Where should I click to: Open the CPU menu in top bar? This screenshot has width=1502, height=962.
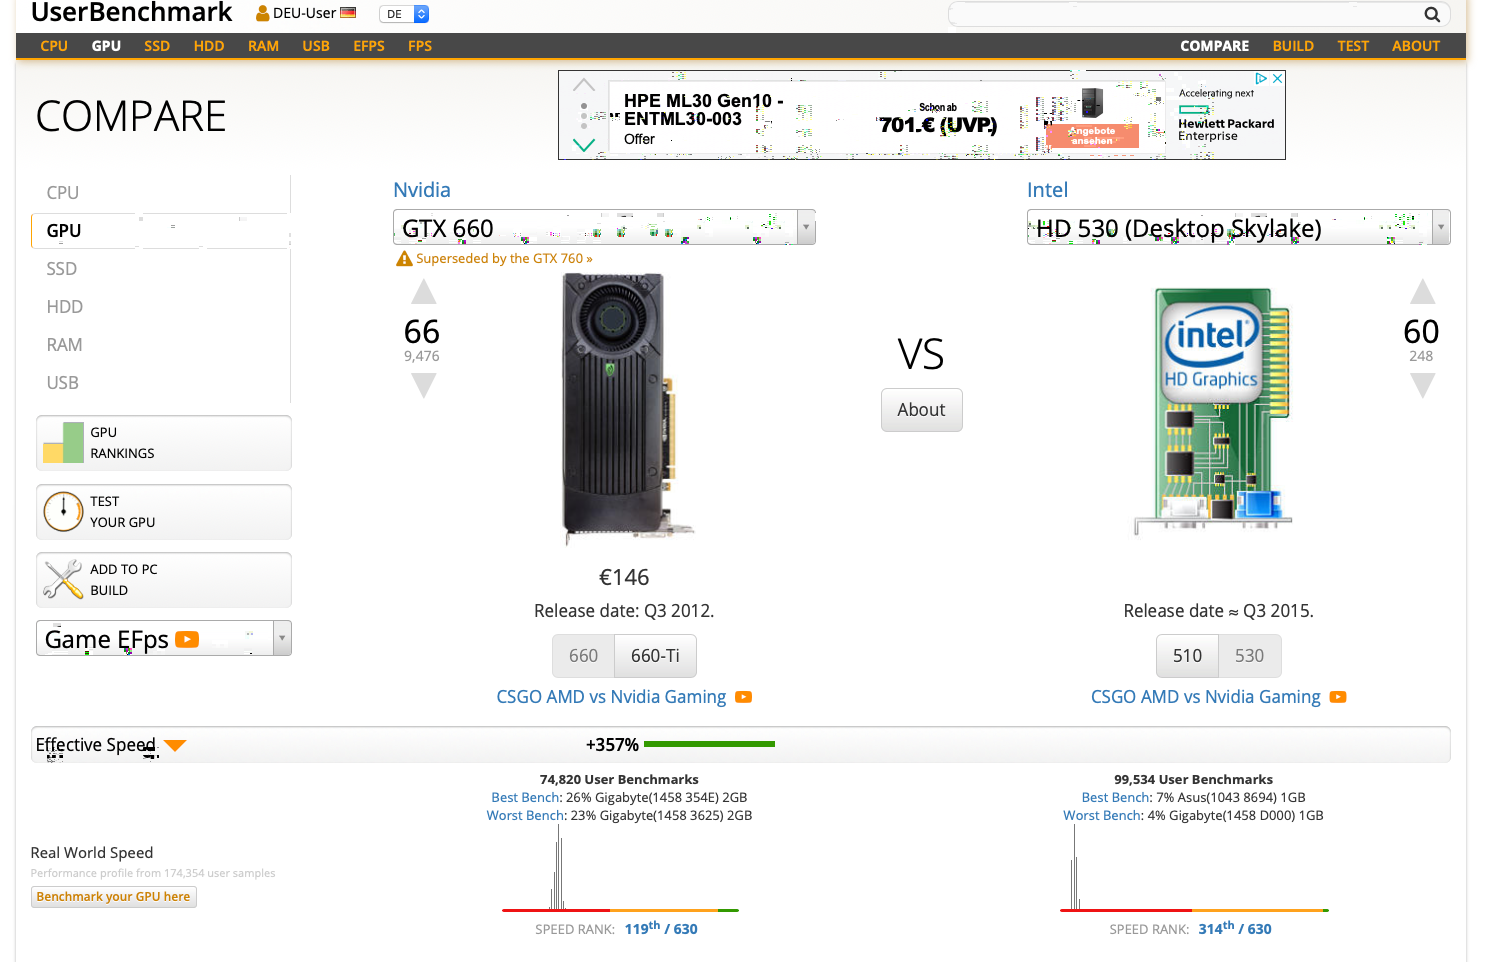[x=54, y=46]
